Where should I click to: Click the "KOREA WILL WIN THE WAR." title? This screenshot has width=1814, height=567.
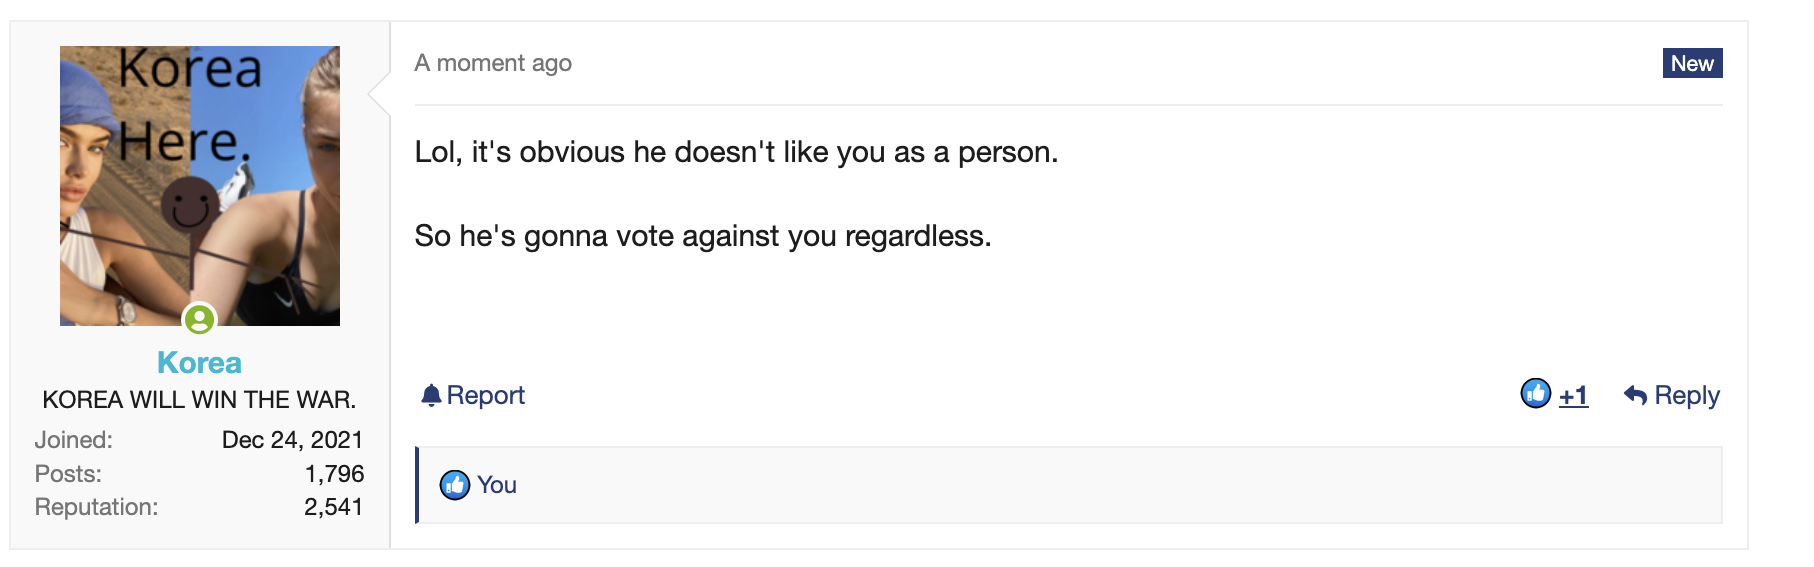199,400
